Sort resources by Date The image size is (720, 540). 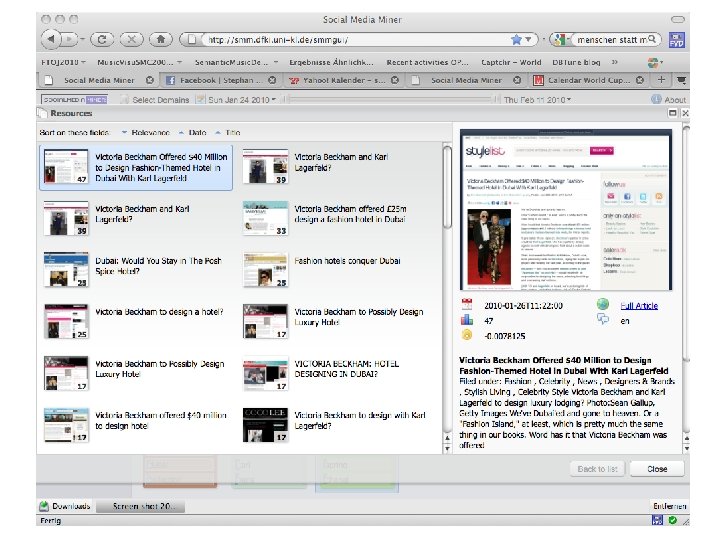click(x=192, y=133)
